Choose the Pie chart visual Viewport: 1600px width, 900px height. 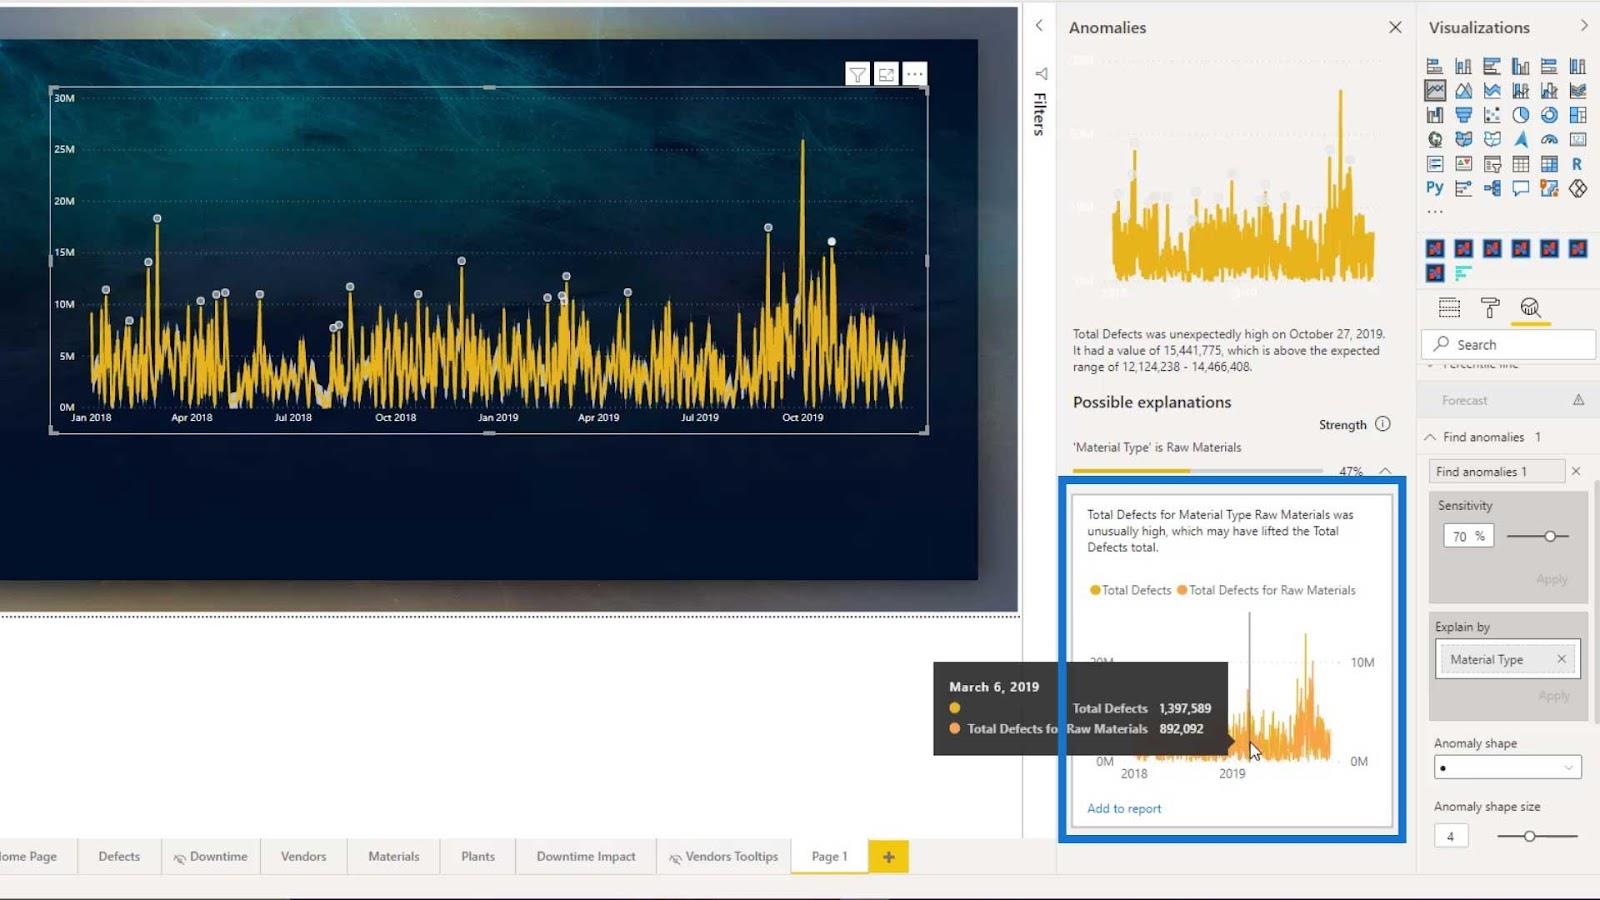(1520, 115)
